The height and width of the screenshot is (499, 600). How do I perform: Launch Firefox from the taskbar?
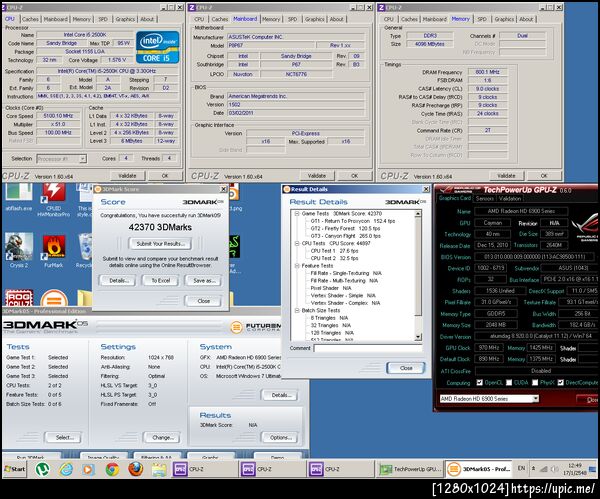pyautogui.click(x=135, y=469)
